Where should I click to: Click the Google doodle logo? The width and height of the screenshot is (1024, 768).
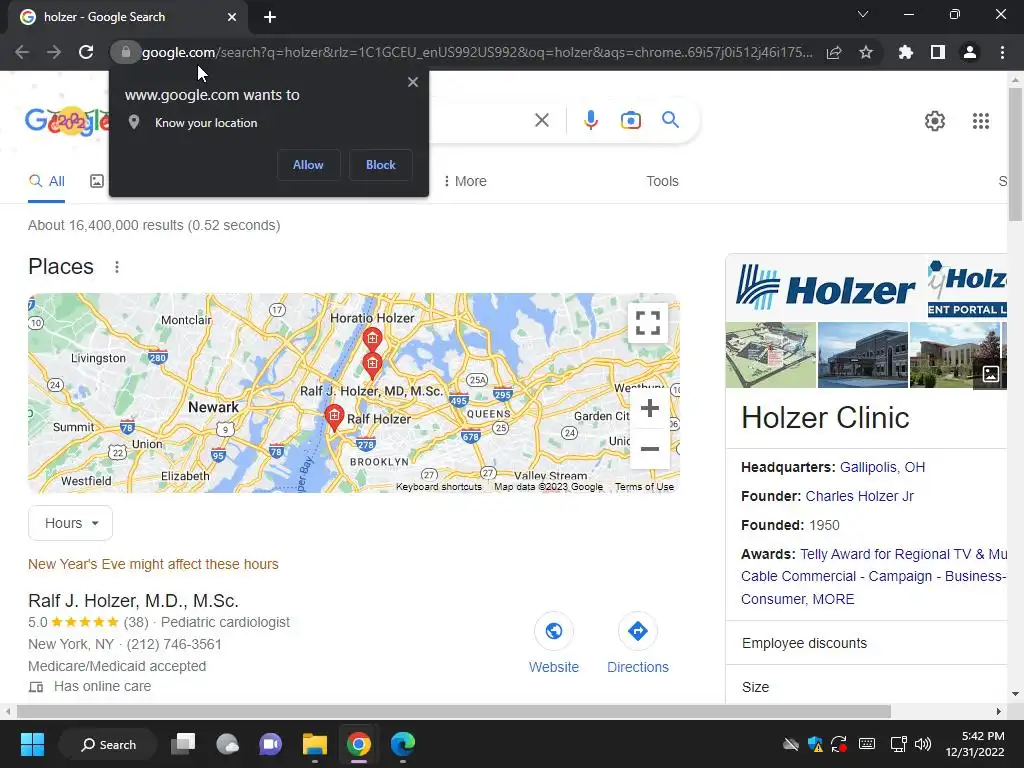click(67, 121)
